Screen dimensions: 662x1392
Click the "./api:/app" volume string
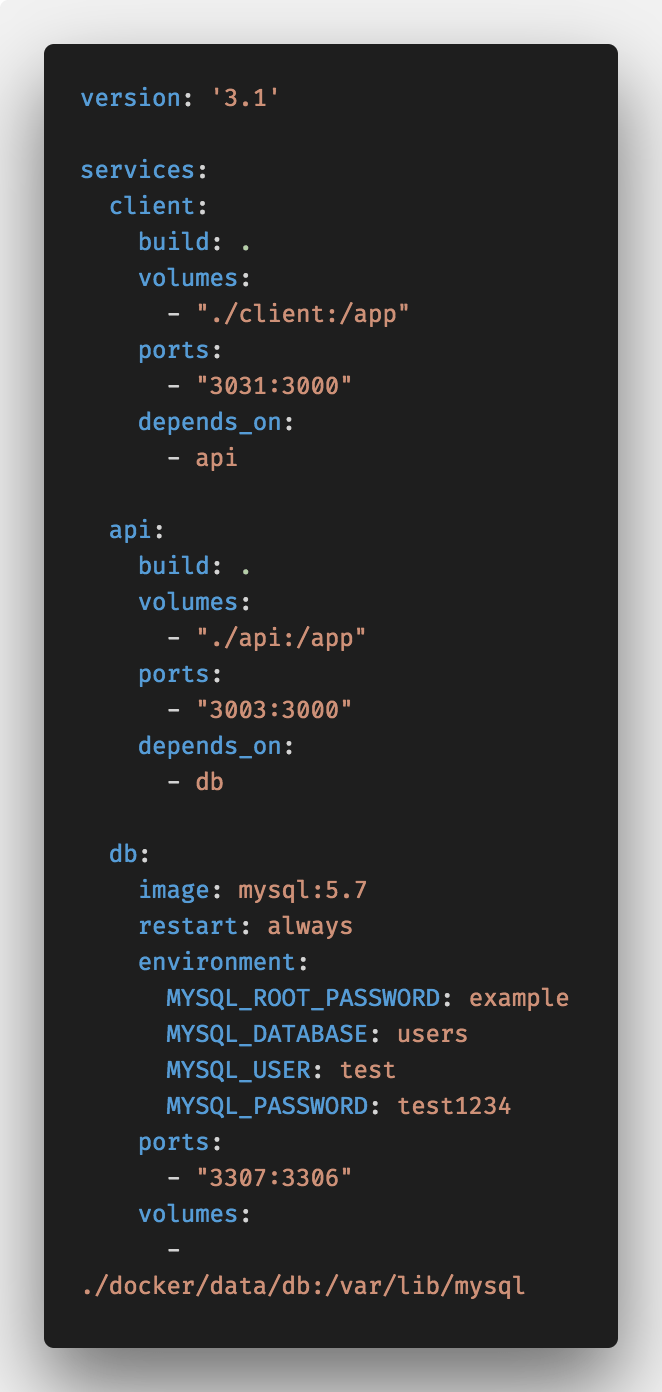tap(281, 638)
